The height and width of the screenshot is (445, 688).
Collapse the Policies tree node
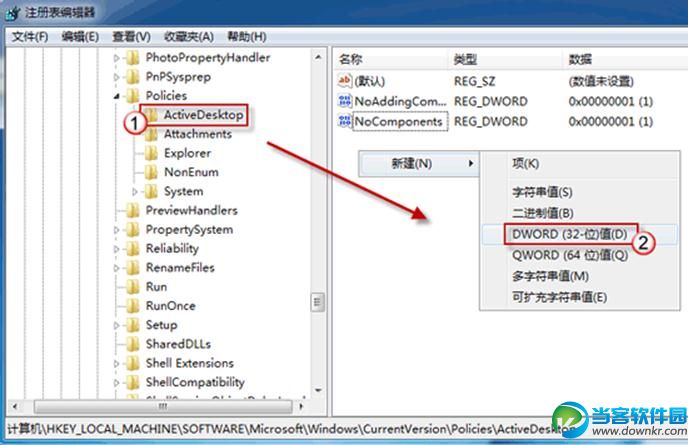point(116,96)
